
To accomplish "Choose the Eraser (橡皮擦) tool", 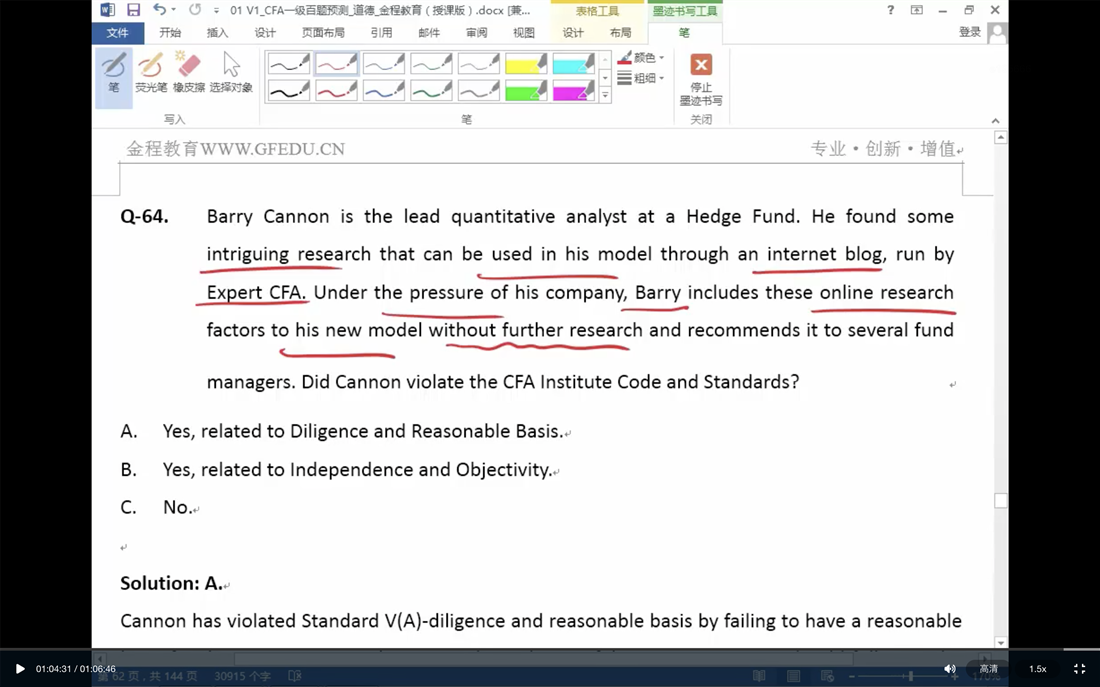I will click(189, 73).
